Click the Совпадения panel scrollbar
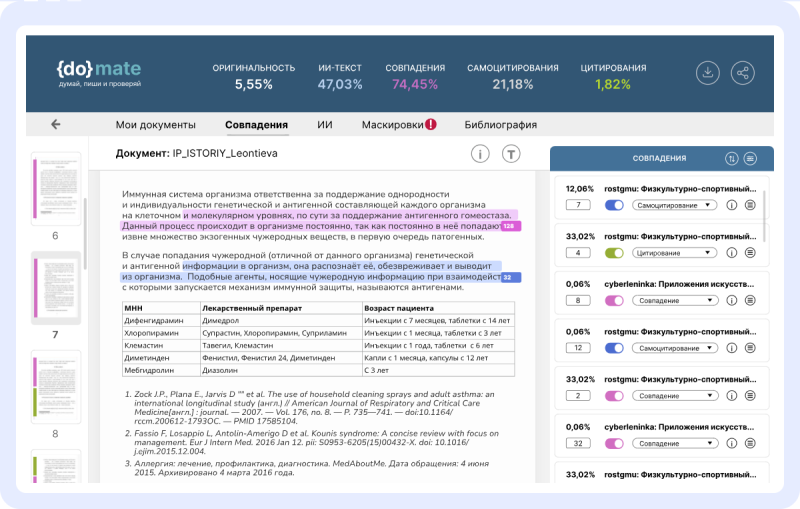The height and width of the screenshot is (509, 800). click(764, 216)
